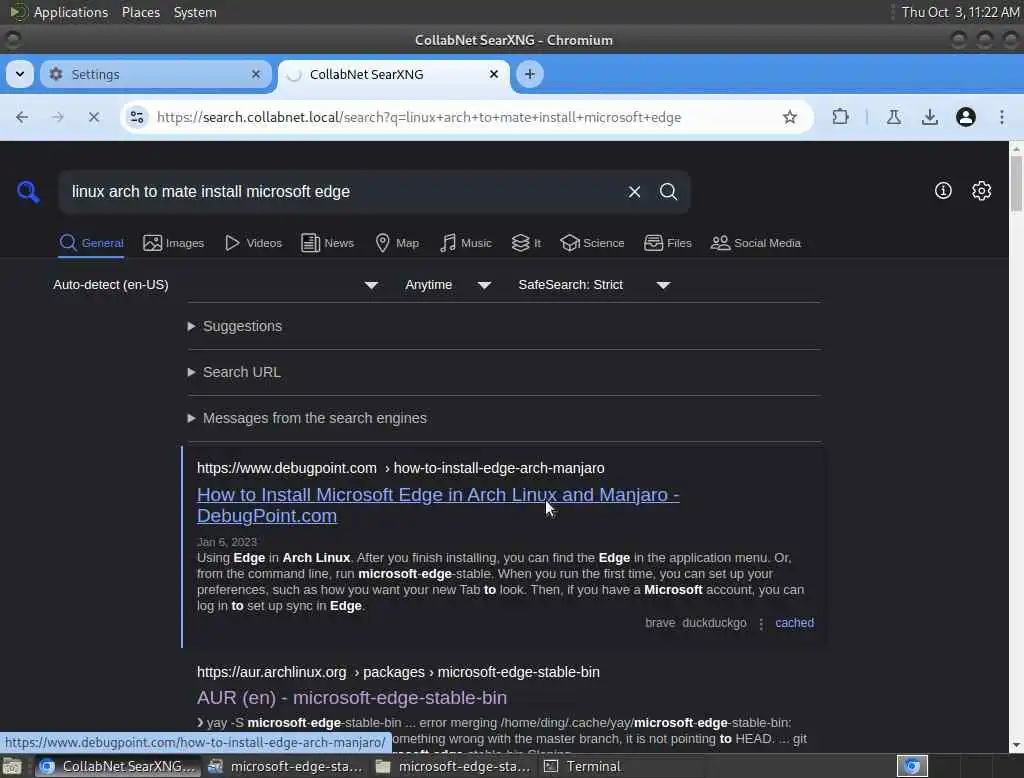Switch to CollabNet SearXNG taskbar window
The image size is (1024, 778).
click(117, 766)
